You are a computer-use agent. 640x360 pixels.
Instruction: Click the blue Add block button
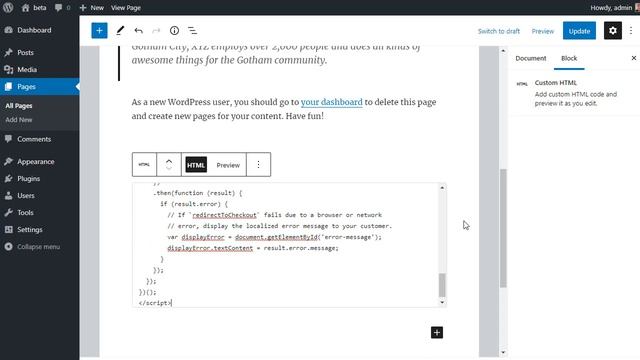point(99,31)
